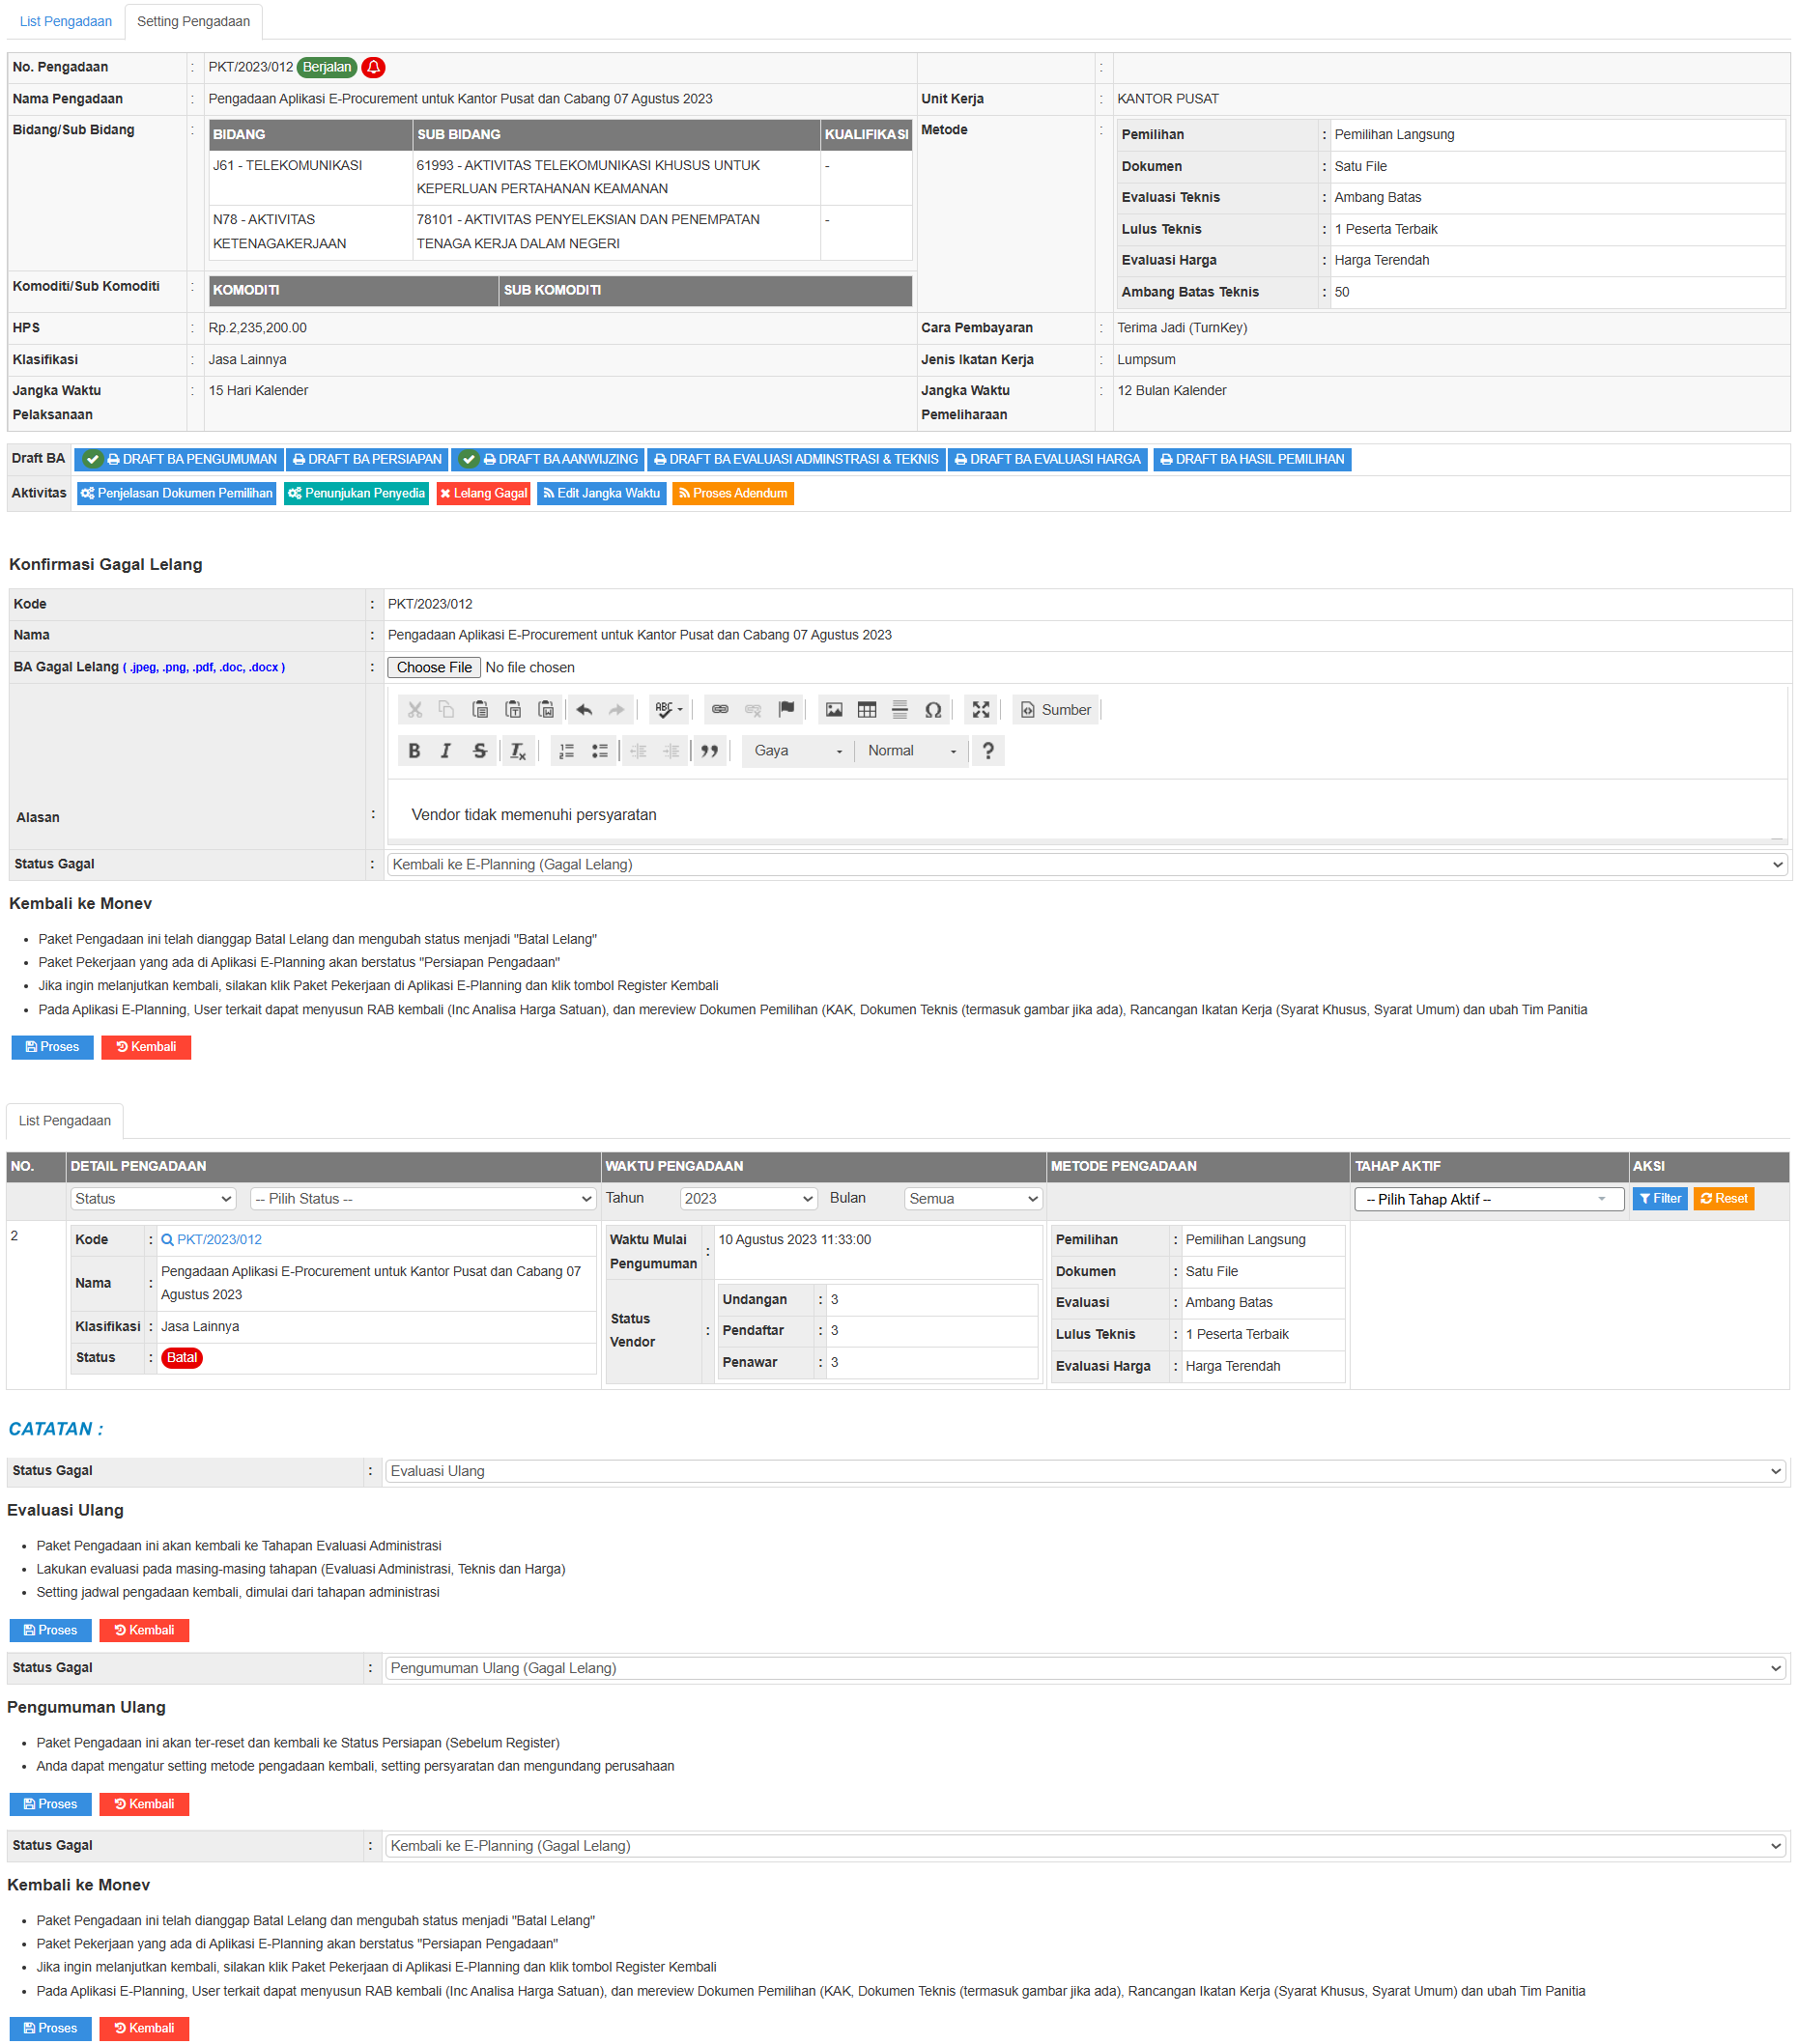Undo the last edit in the editor
Viewport: 1799px width, 2044px height.
tap(584, 710)
